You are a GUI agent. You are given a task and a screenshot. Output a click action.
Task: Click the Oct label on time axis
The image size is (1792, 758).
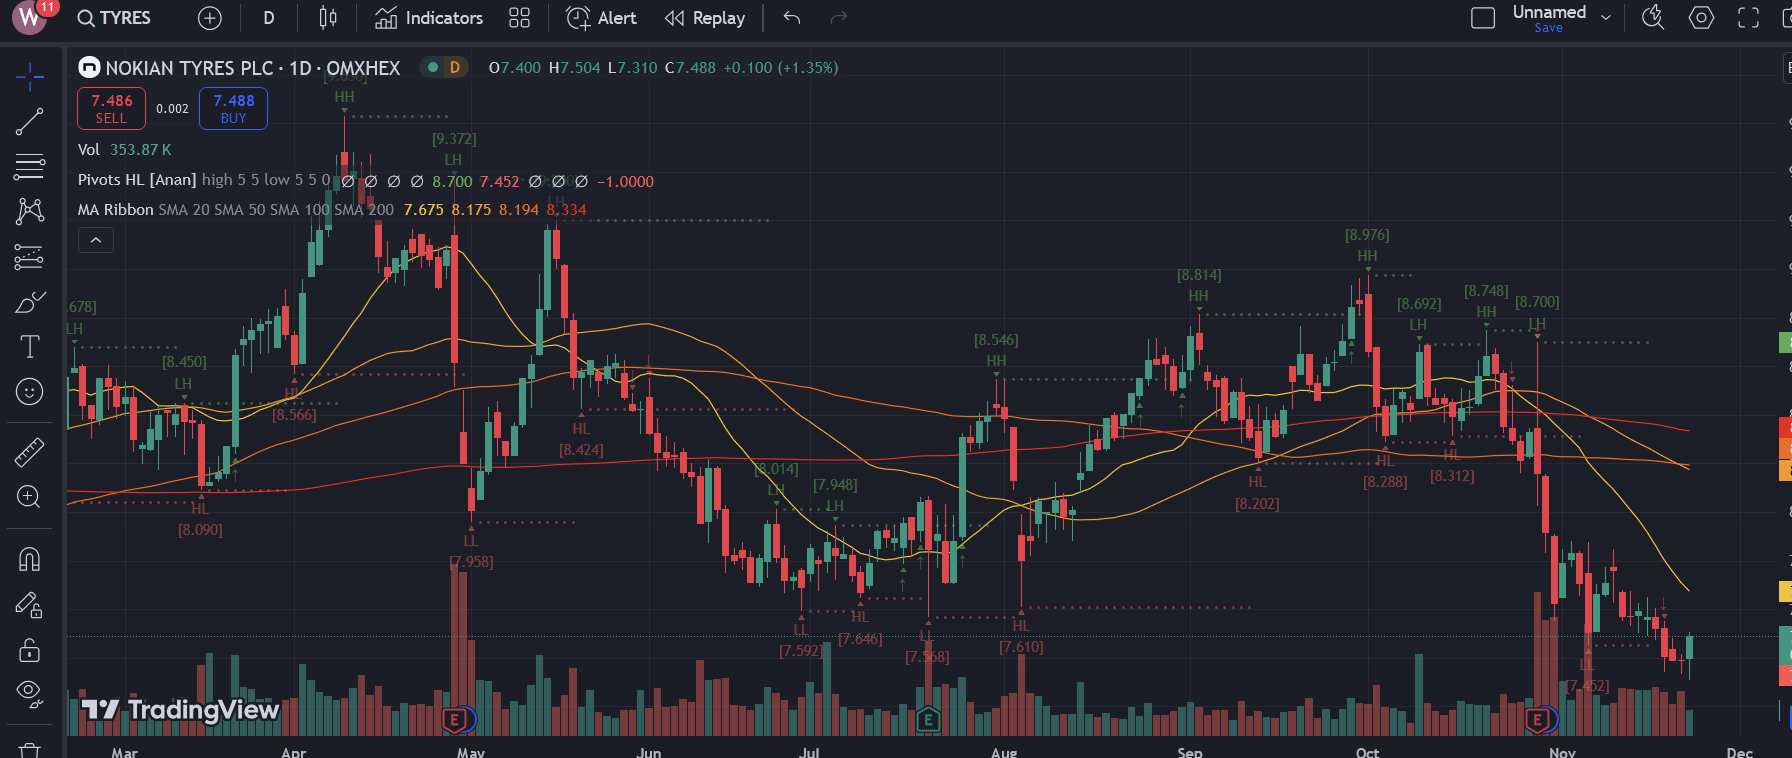pyautogui.click(x=1367, y=751)
